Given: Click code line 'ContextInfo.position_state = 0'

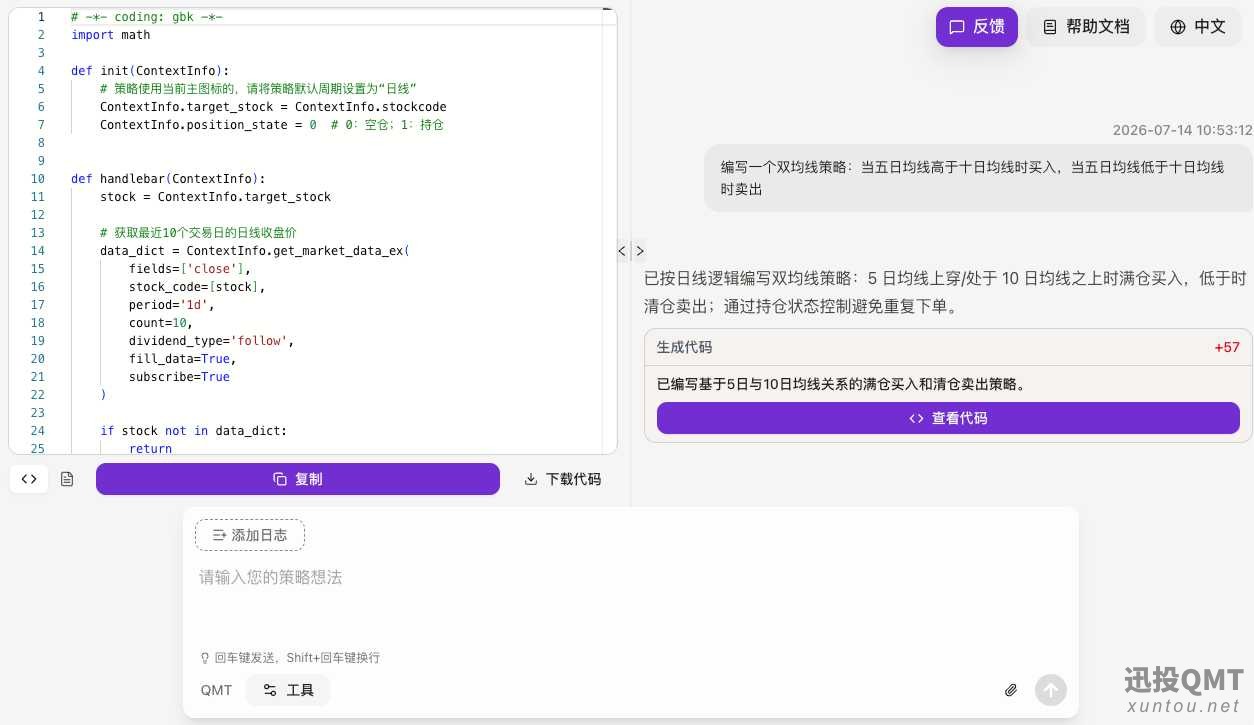Looking at the screenshot, I should (x=208, y=125).
